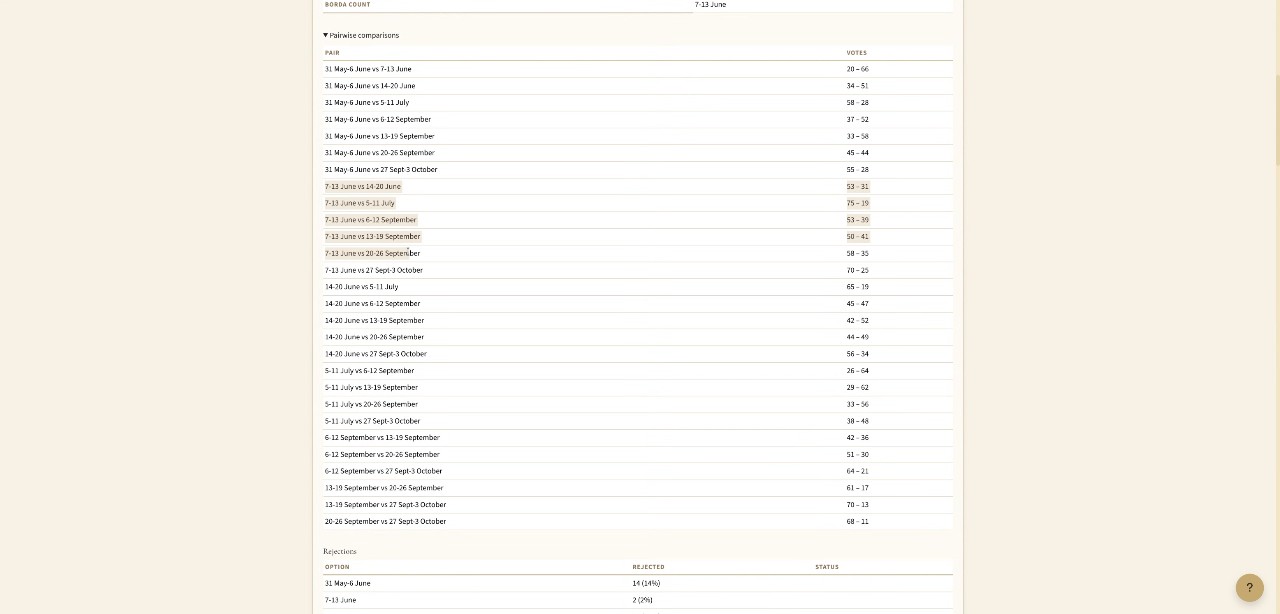Click the PAIR column header
Screen dimensions: 1280x614
pyautogui.click(x=332, y=52)
